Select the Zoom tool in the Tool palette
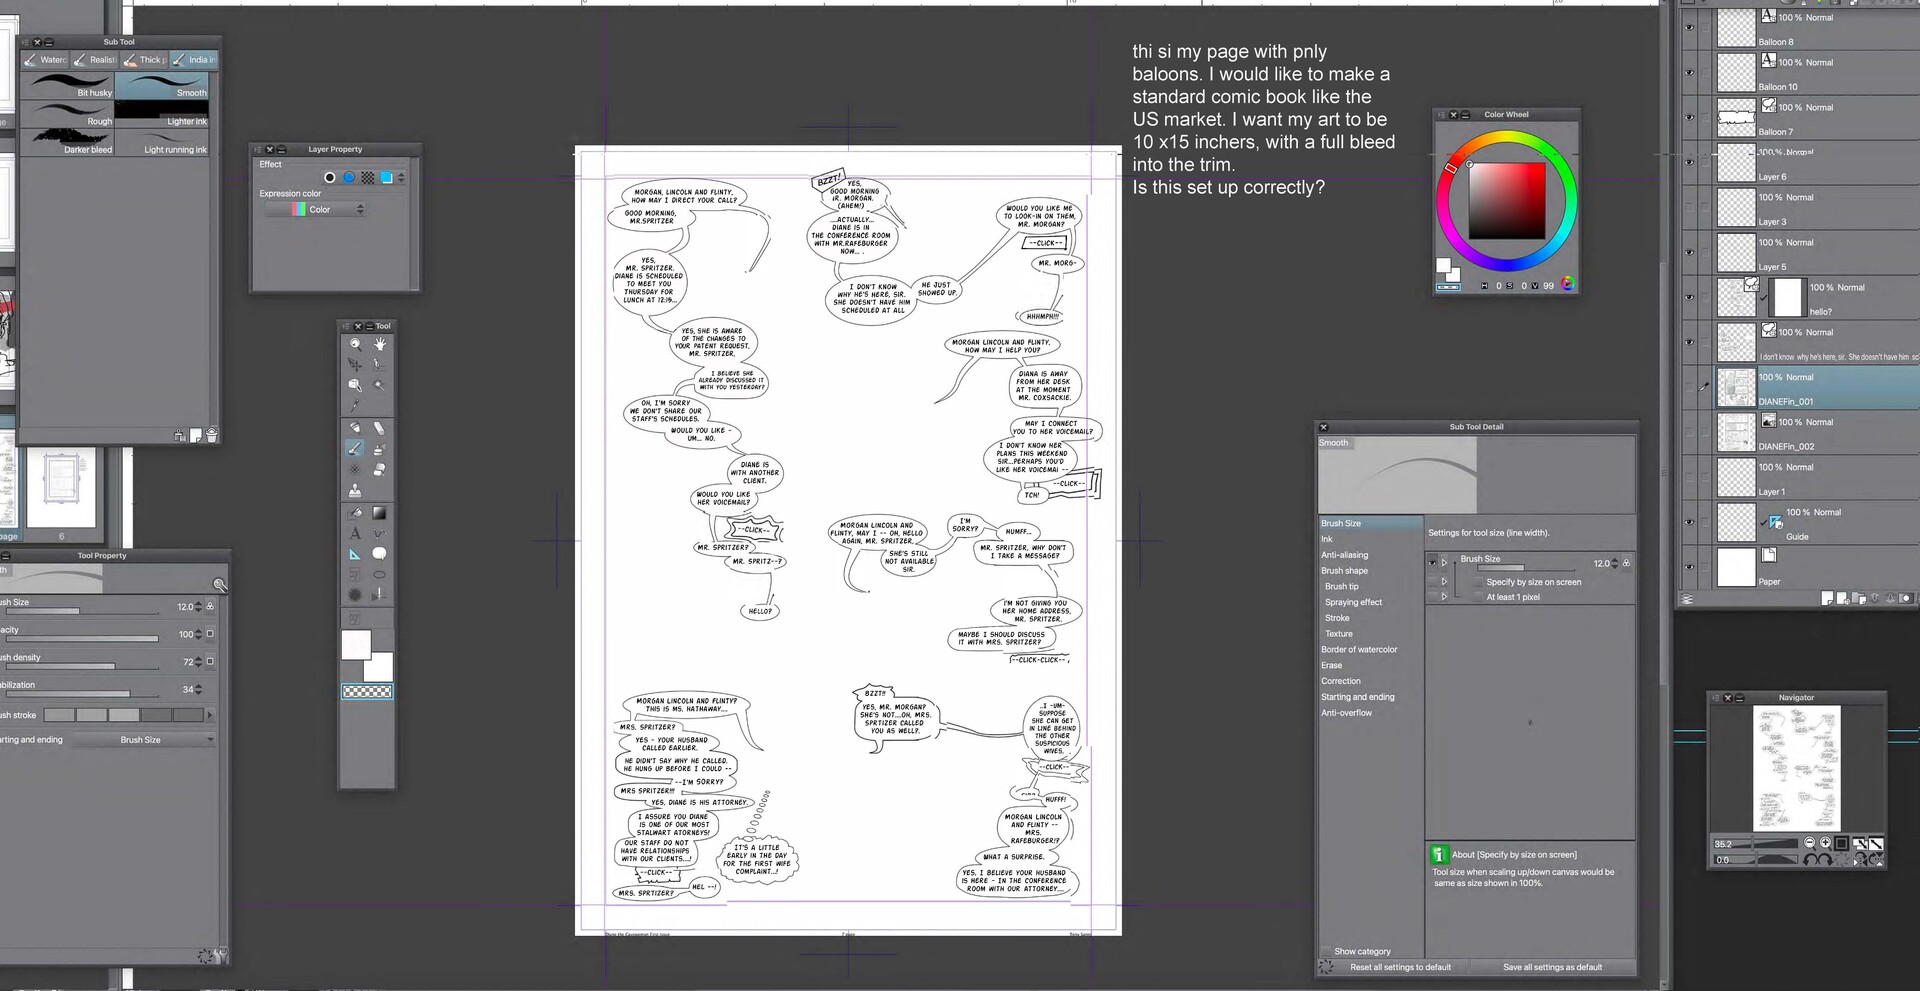Viewport: 1920px width, 991px height. [x=353, y=343]
